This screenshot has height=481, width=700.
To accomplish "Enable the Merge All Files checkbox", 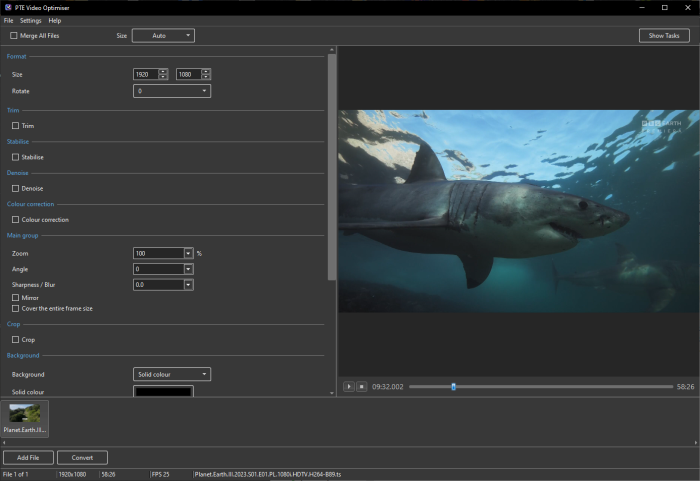I will point(14,35).
